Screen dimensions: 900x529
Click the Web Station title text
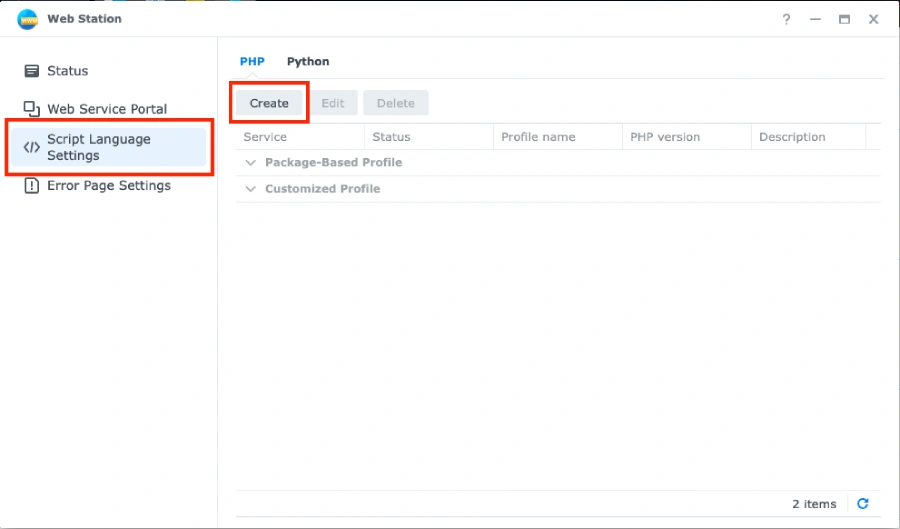point(84,19)
